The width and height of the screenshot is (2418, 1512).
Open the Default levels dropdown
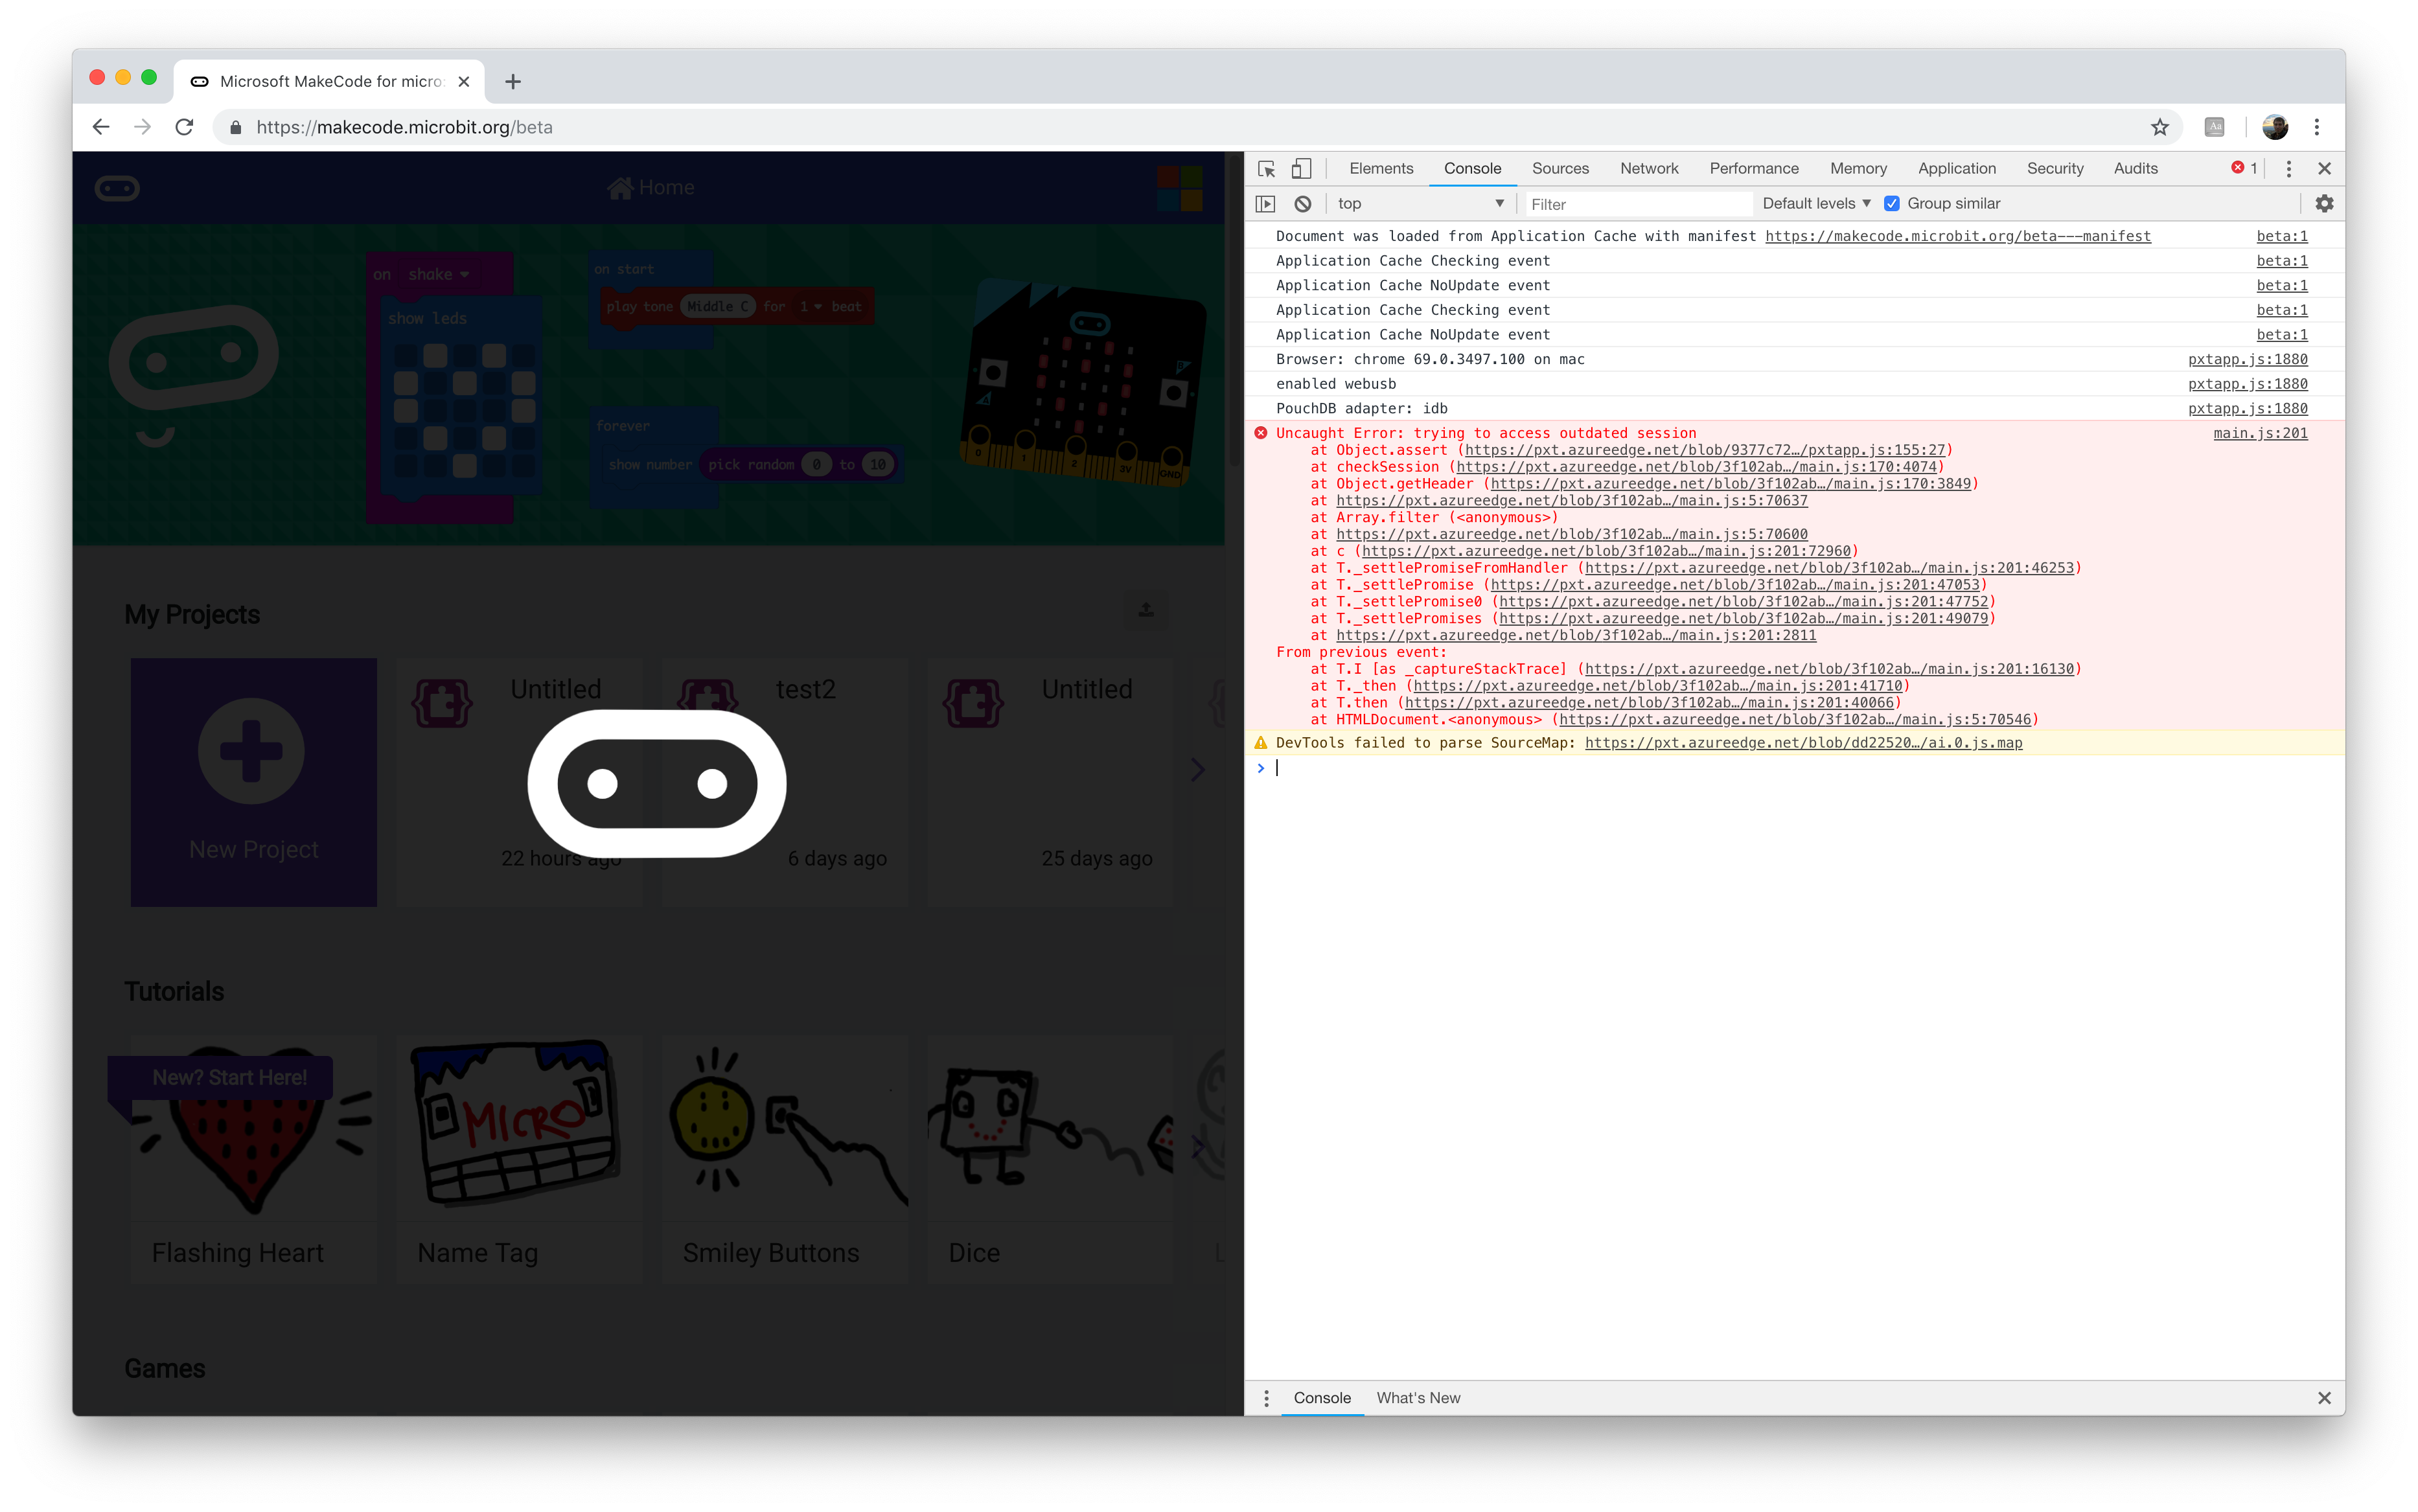point(1815,204)
